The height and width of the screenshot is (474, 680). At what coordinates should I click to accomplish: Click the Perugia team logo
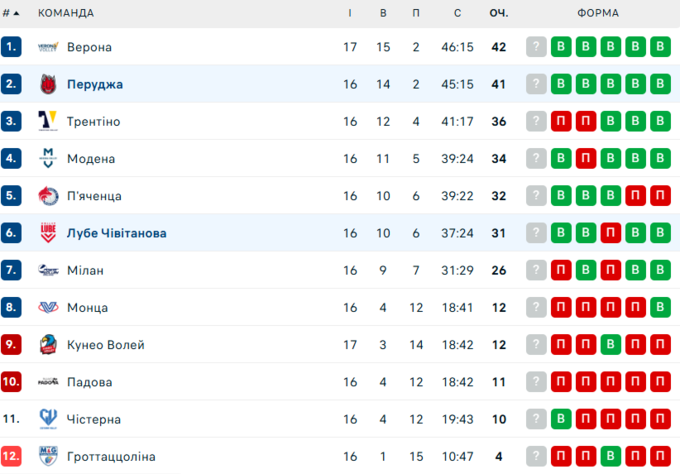tap(48, 84)
